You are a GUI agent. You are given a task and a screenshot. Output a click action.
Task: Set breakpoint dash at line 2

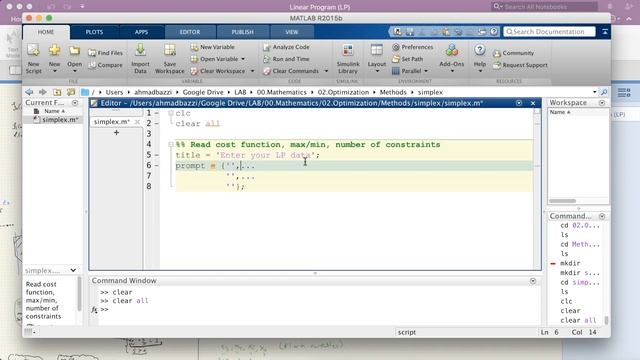[157, 124]
